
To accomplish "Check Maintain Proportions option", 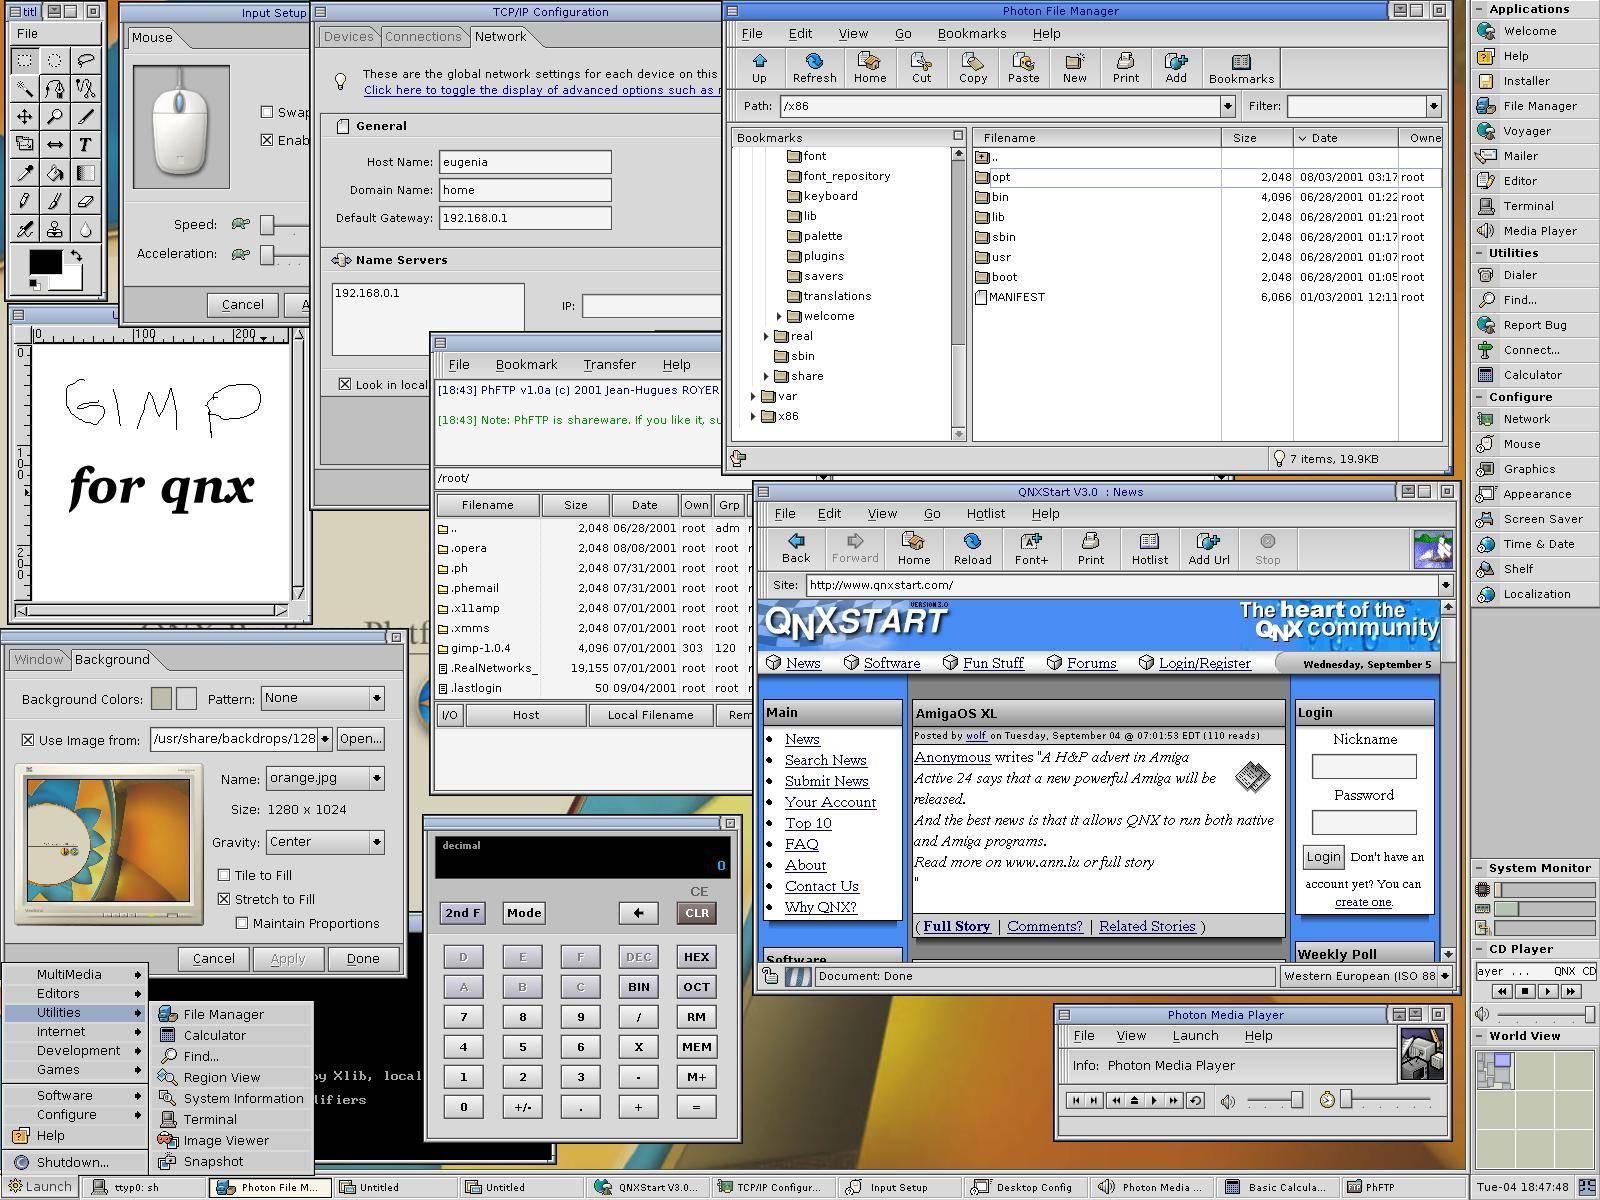I will point(242,923).
